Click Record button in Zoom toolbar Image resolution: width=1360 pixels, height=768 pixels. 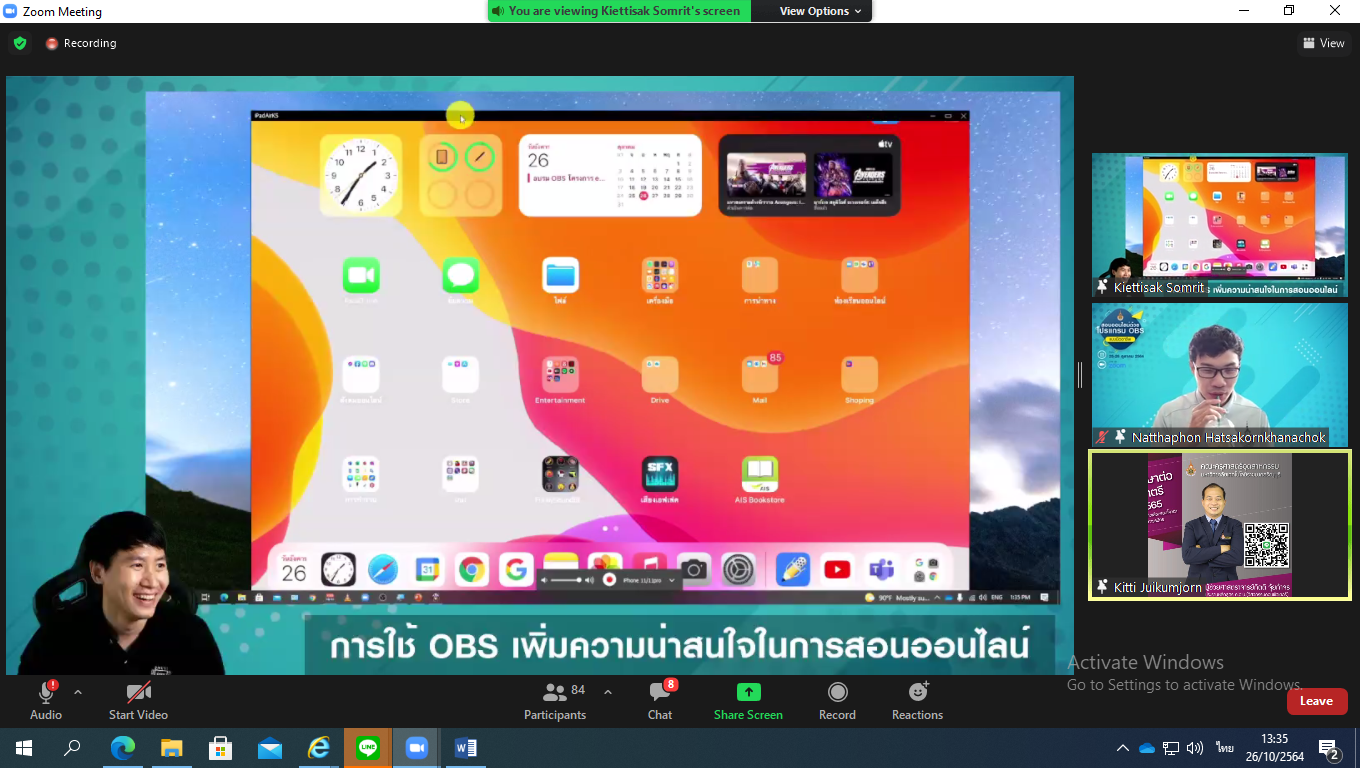pyautogui.click(x=837, y=700)
